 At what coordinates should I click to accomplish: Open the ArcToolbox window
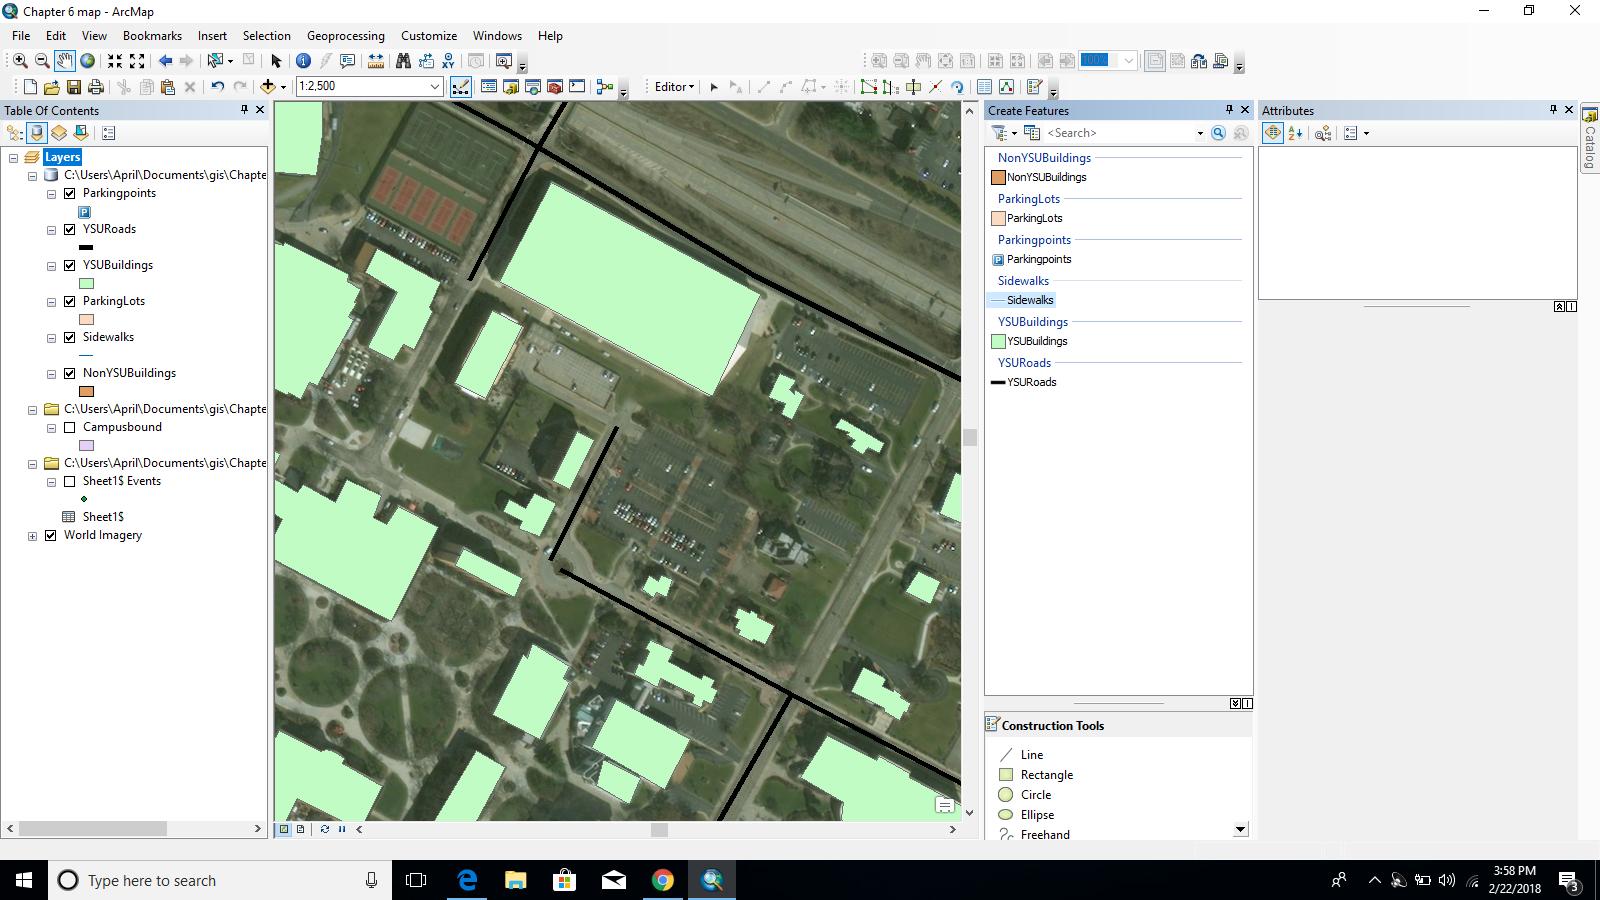click(x=555, y=87)
